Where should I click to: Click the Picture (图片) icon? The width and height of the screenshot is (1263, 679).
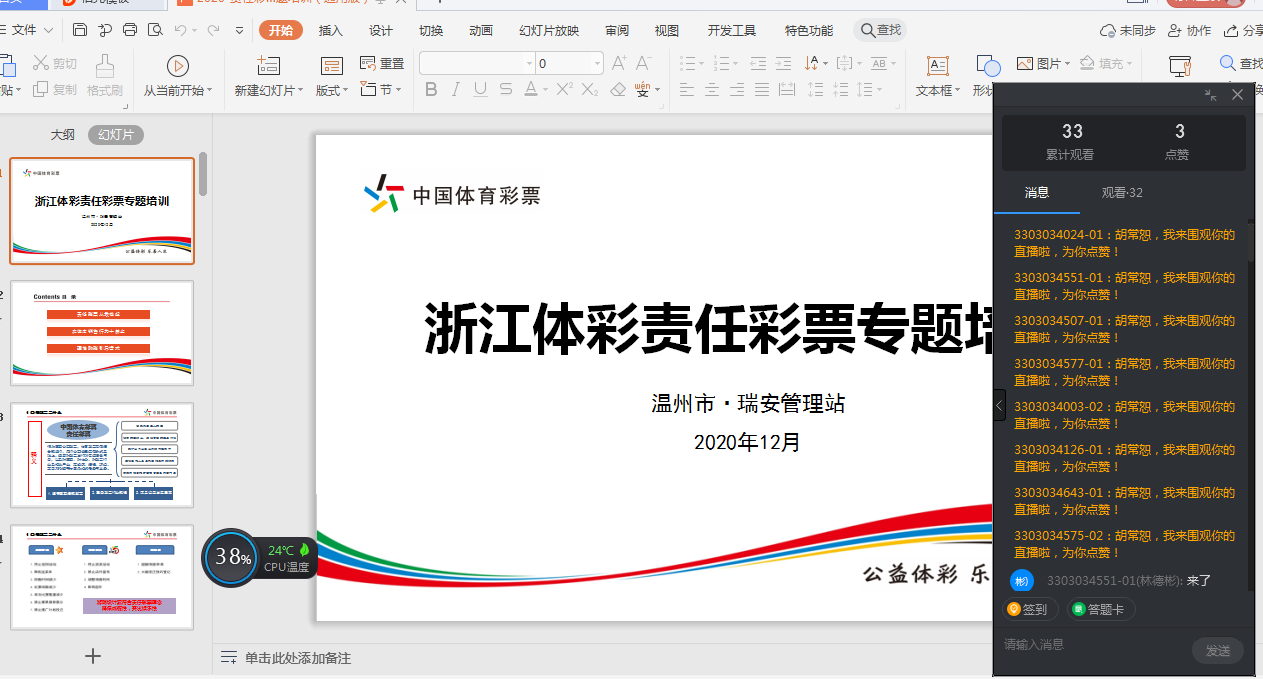click(x=1025, y=63)
